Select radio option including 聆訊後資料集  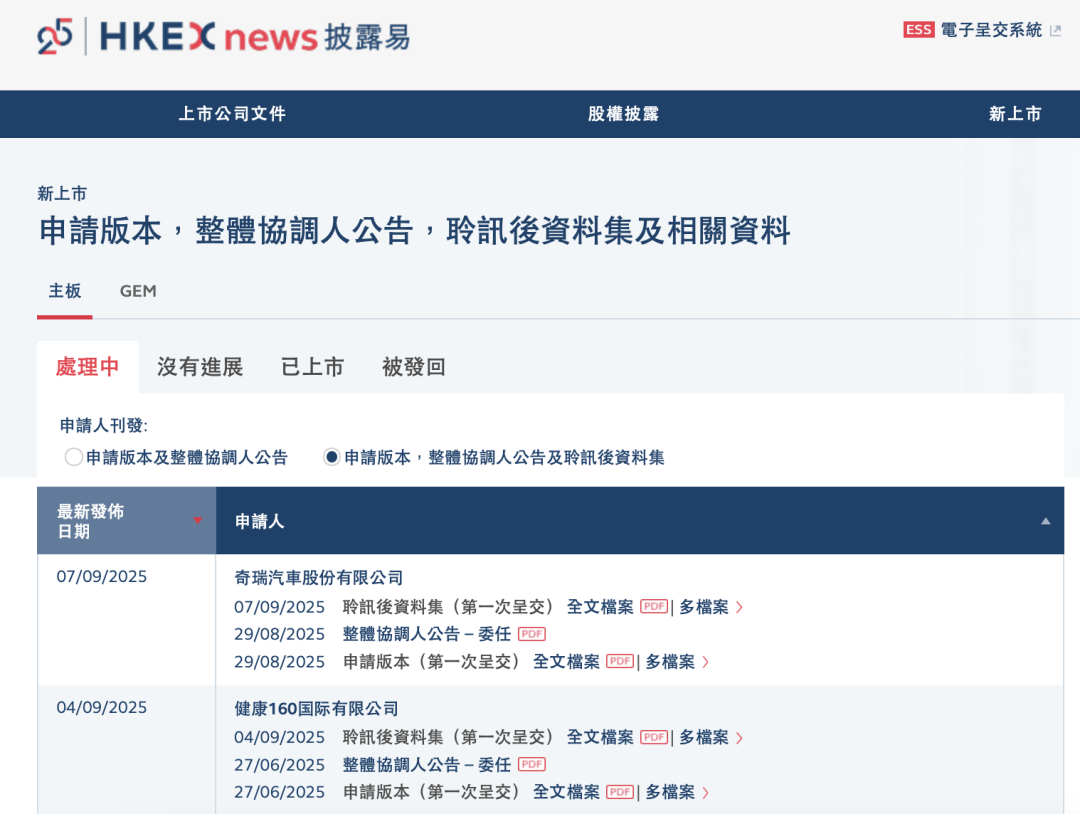[x=332, y=457]
